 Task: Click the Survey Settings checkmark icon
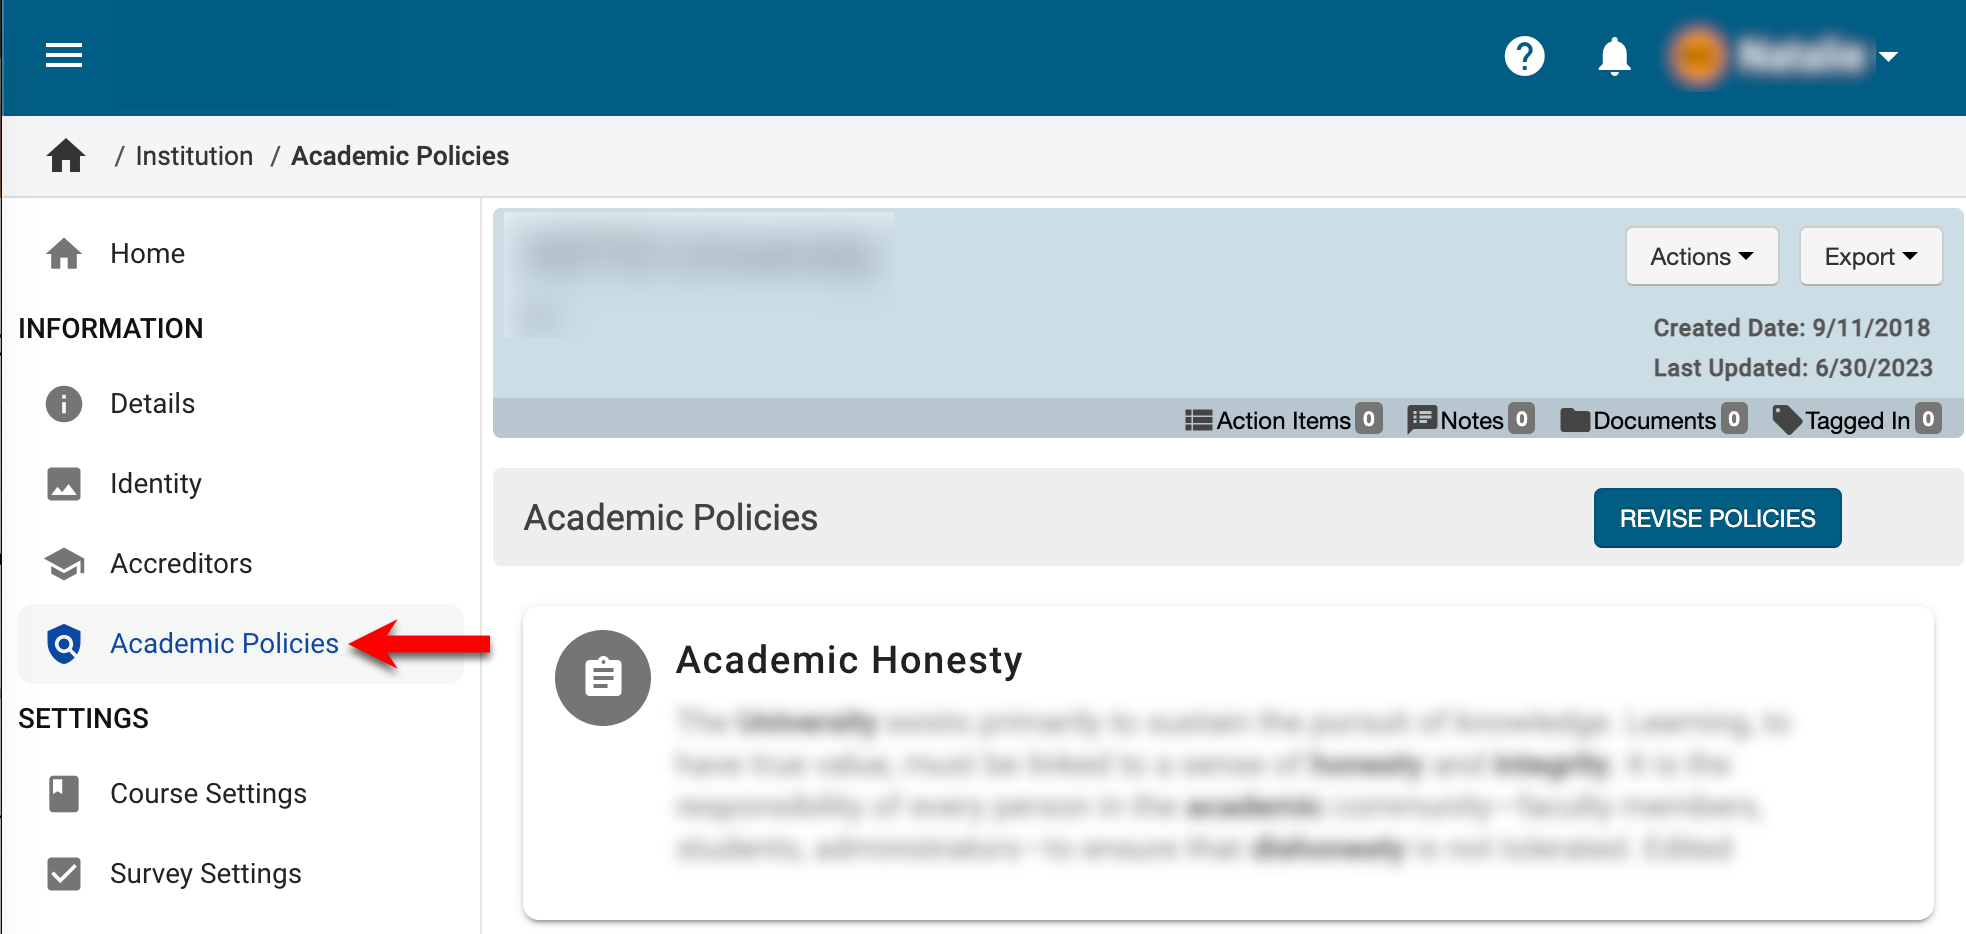(64, 874)
